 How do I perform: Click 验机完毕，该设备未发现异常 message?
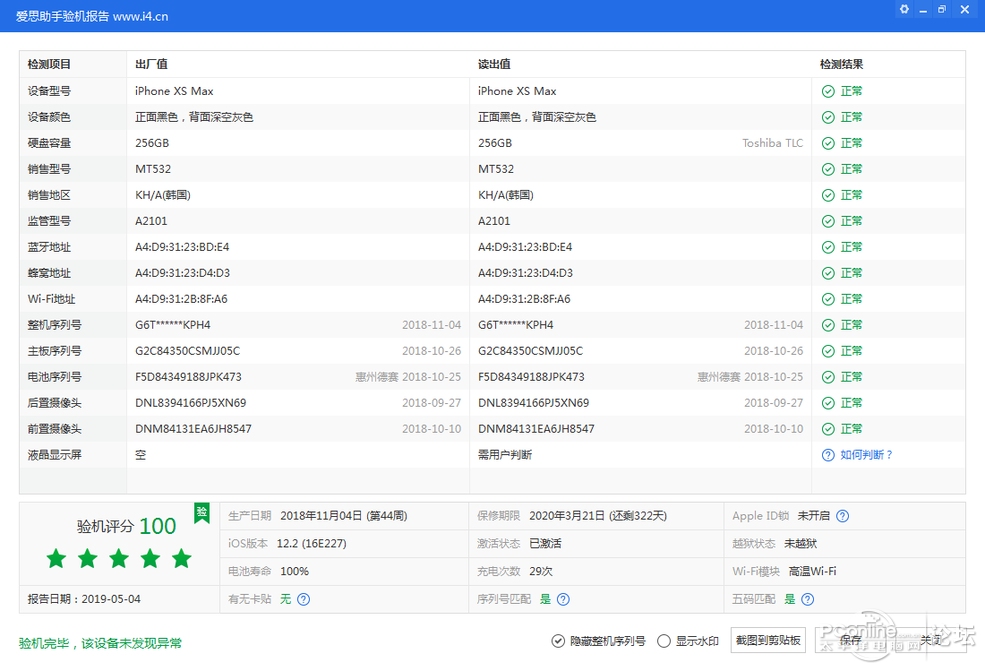click(100, 643)
